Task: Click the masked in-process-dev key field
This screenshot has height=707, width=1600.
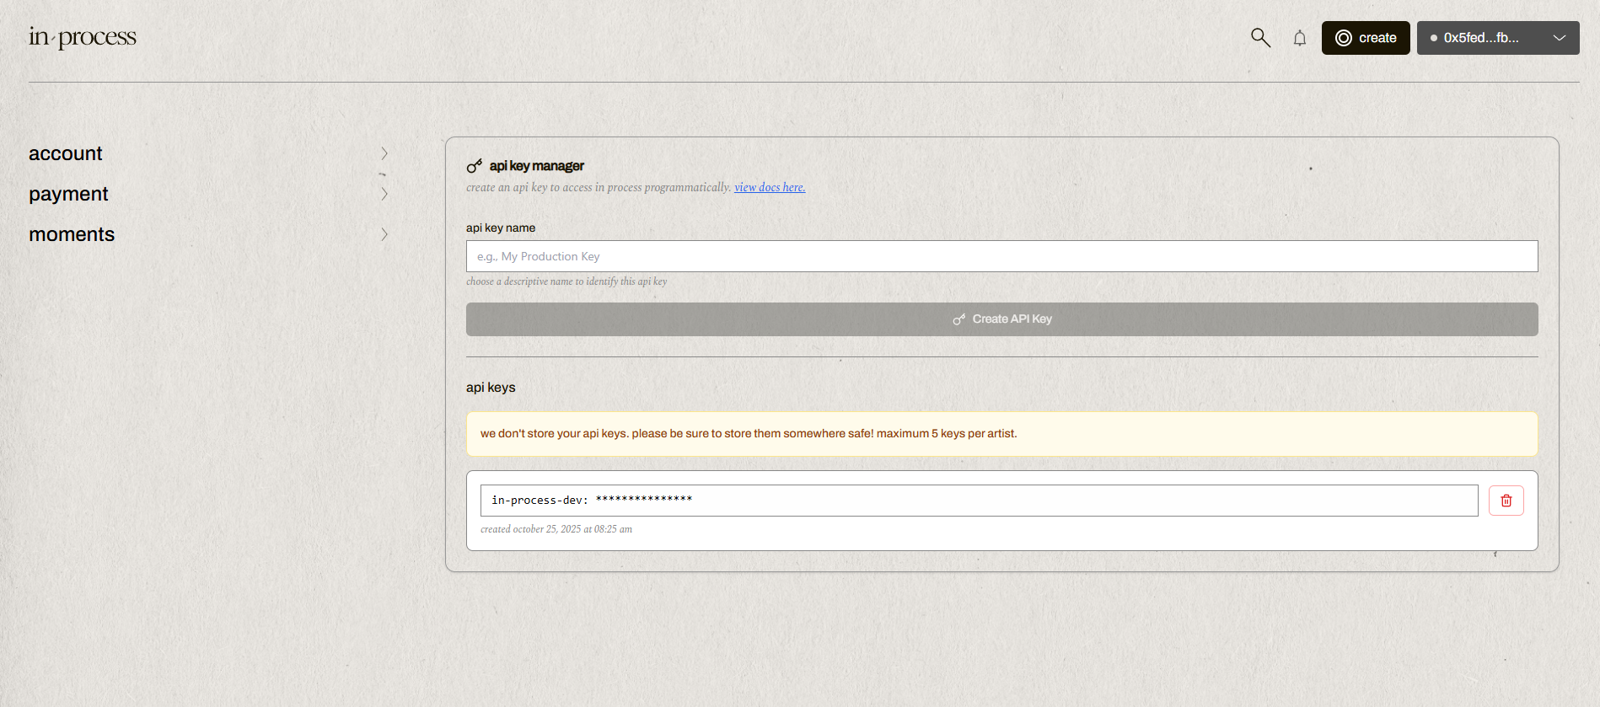Action: 978,500
